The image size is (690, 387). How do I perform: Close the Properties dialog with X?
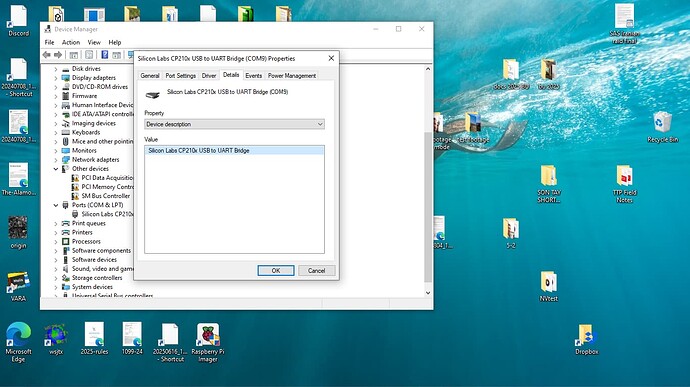pos(331,58)
